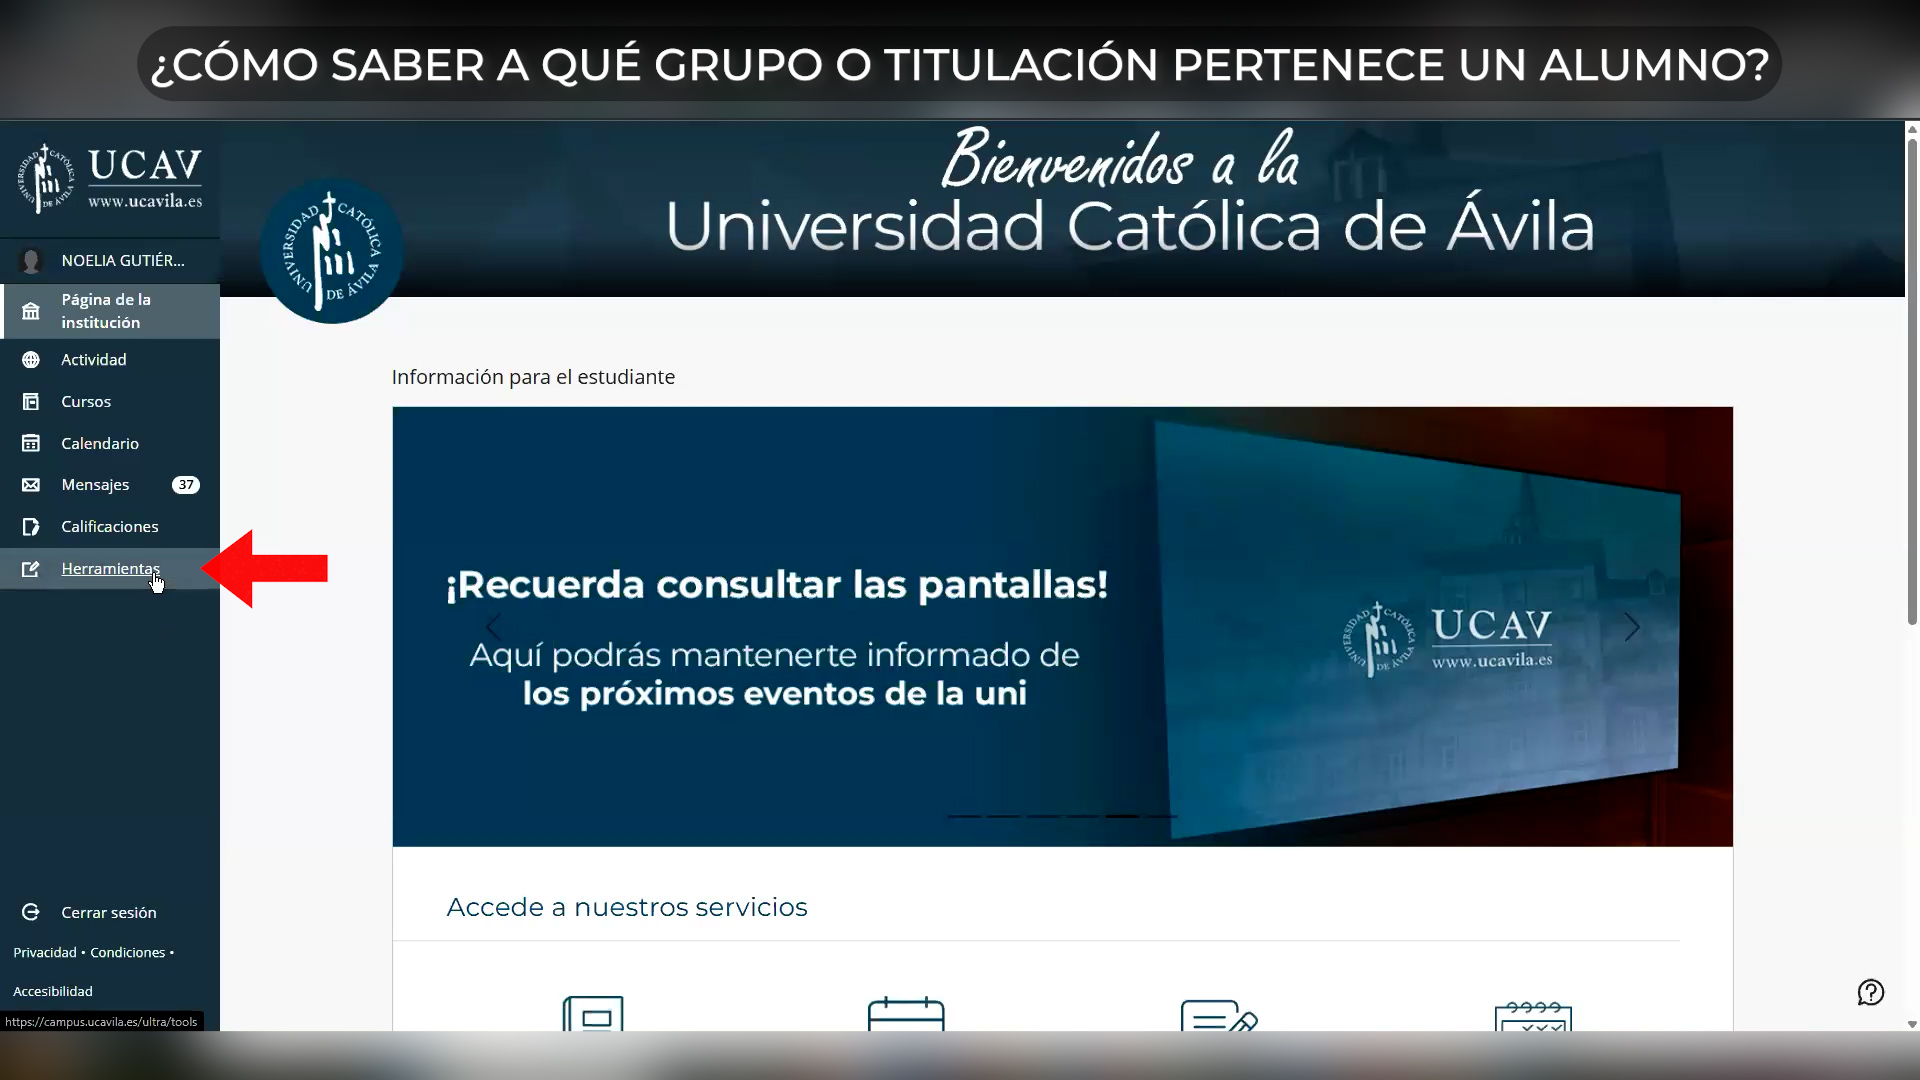Click the UCAV sidebar logo
This screenshot has height=1080, width=1920.
tap(110, 178)
